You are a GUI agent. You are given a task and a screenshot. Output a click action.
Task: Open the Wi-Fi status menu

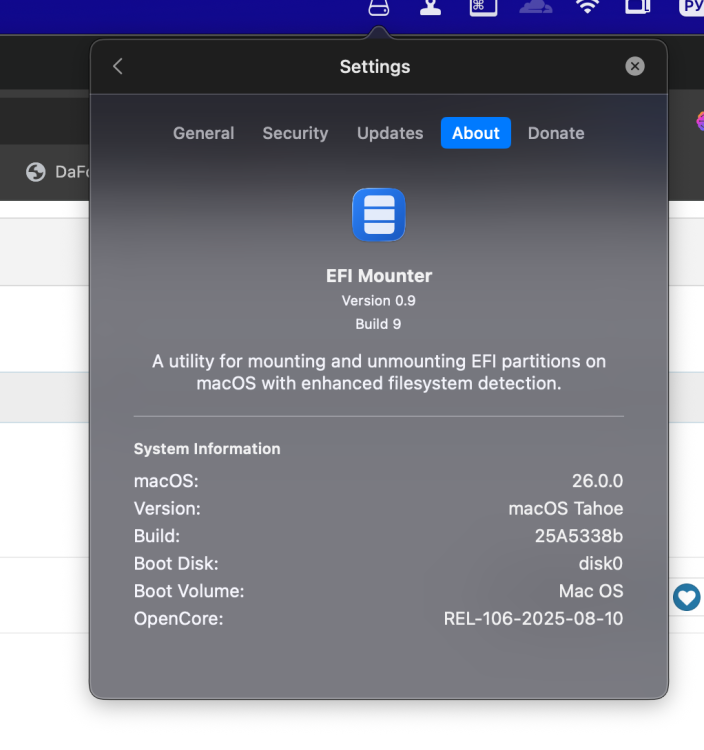point(587,7)
